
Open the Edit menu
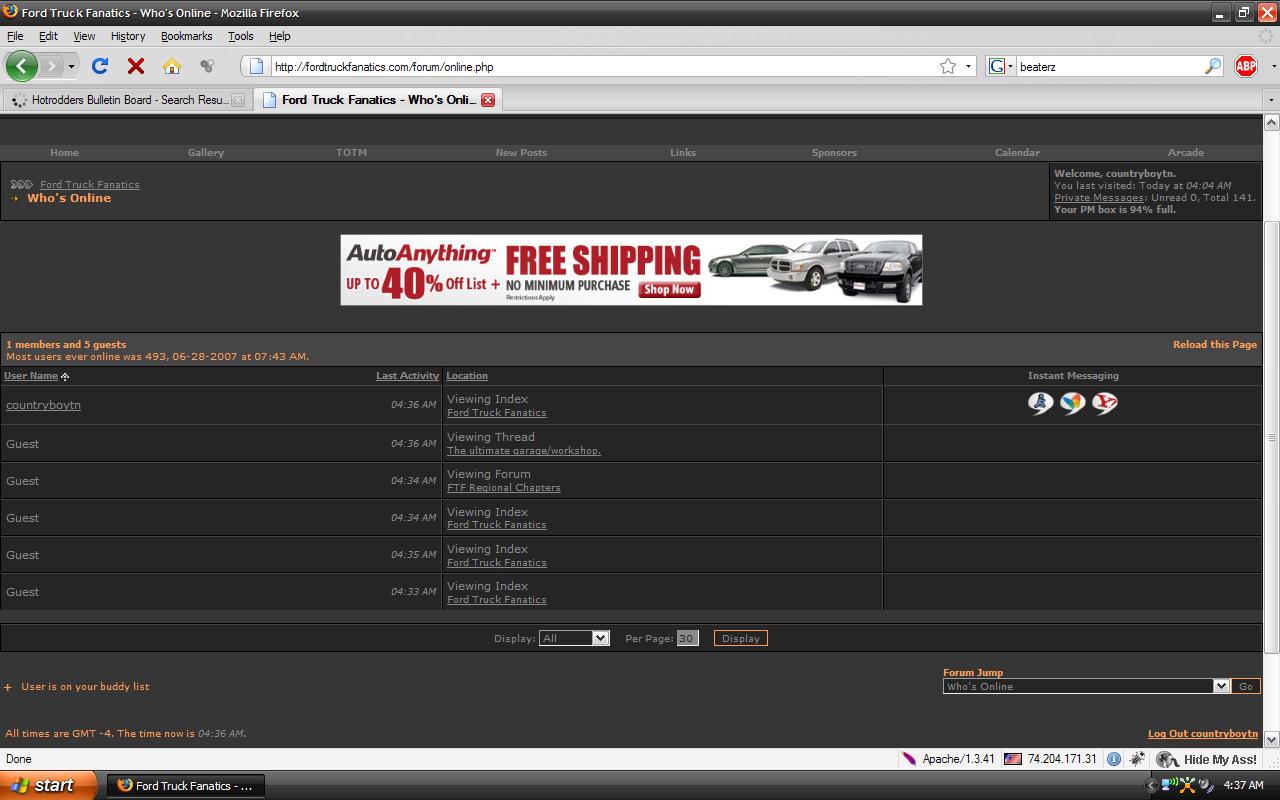pyautogui.click(x=48, y=36)
